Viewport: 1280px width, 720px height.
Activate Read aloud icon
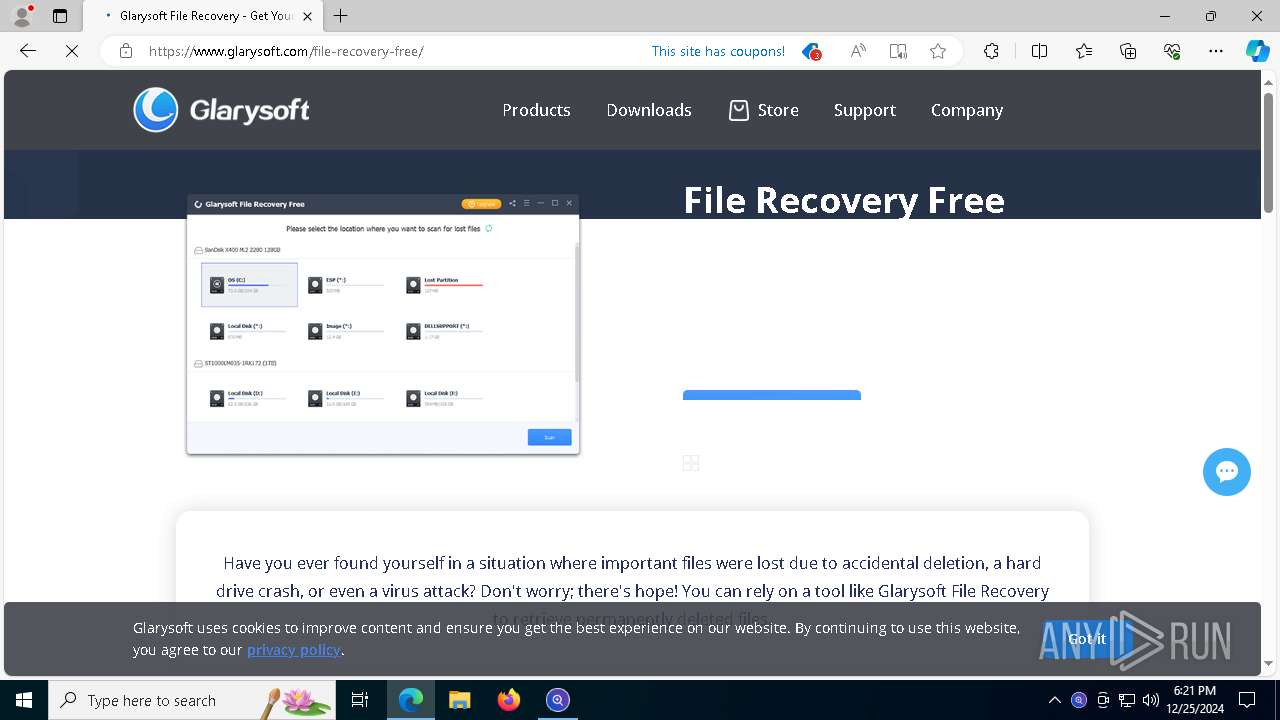pos(858,51)
